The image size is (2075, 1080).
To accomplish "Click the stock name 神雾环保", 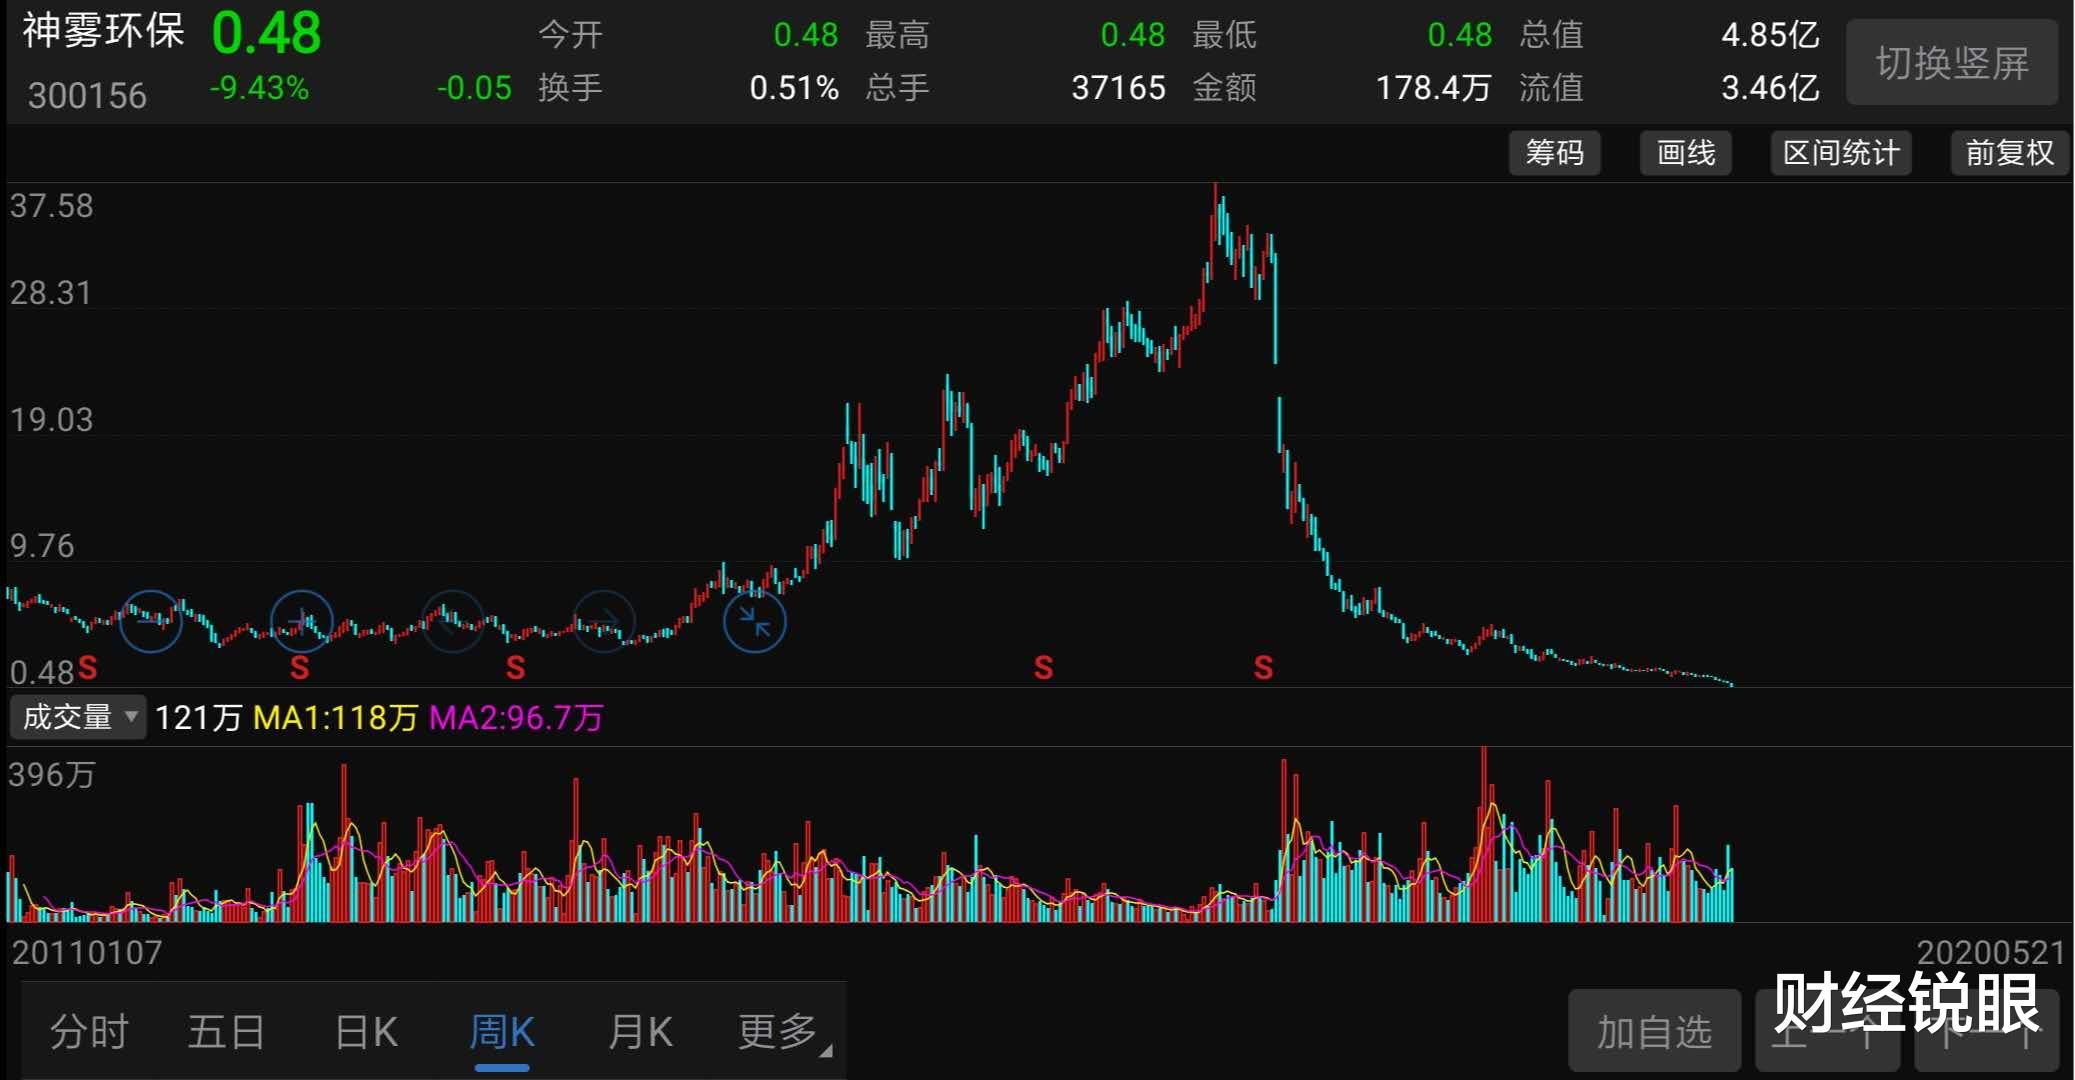I will point(104,30).
